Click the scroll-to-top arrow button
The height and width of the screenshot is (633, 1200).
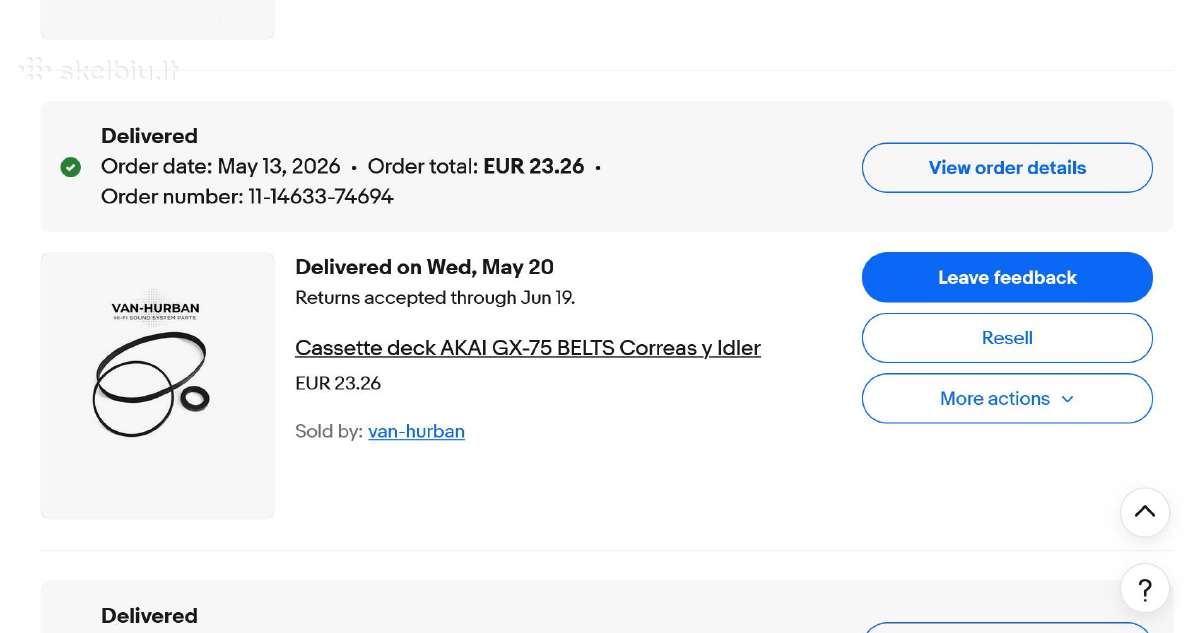click(1145, 512)
